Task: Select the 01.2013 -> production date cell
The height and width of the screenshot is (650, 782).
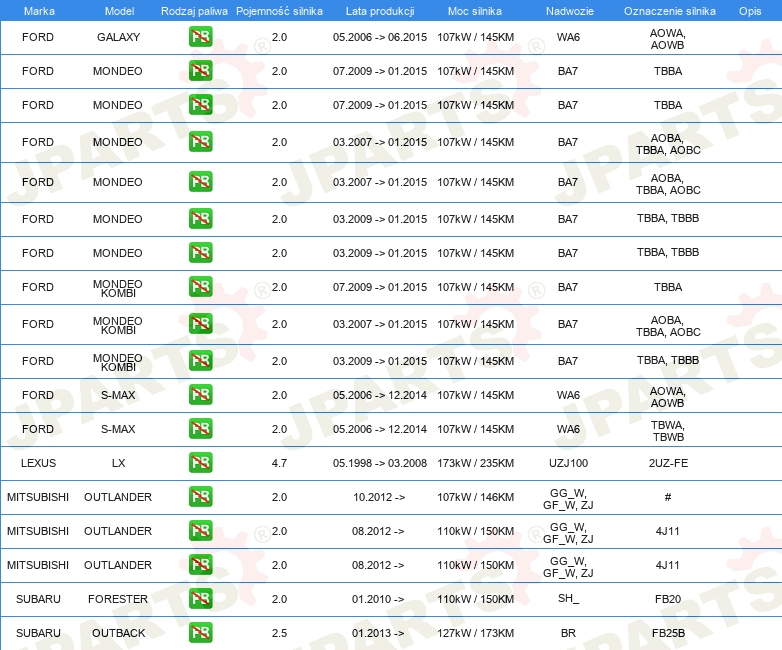Action: click(x=378, y=633)
